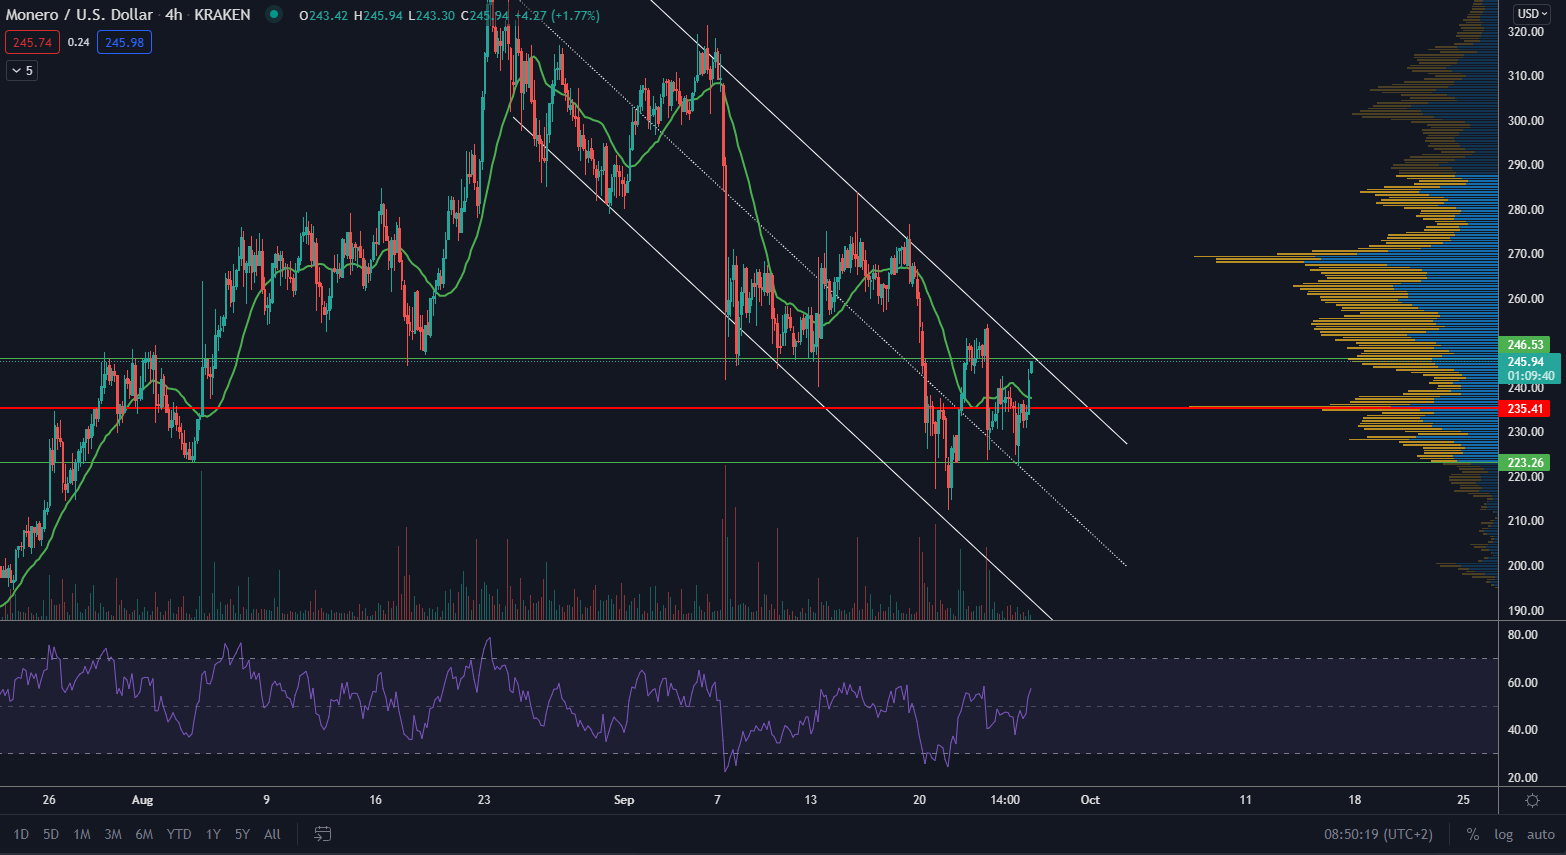Viewport: 1566px width, 855px height.
Task: Select the 5D time range
Action: pyautogui.click(x=51, y=834)
